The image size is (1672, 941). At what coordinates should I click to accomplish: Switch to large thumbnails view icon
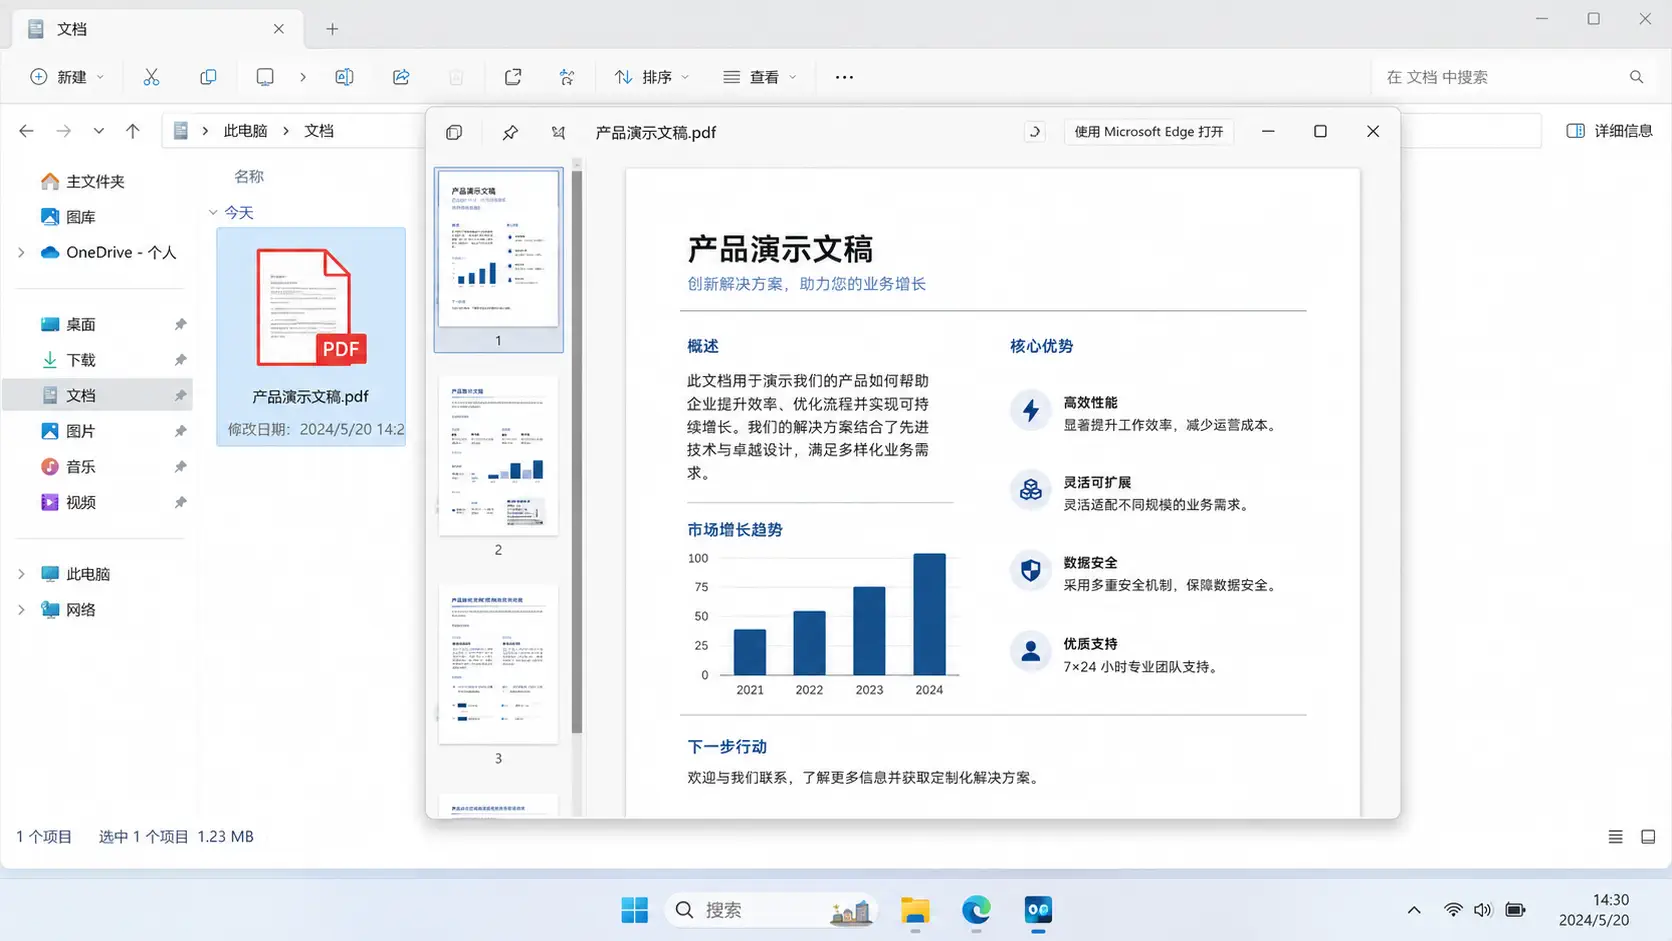coord(1648,837)
